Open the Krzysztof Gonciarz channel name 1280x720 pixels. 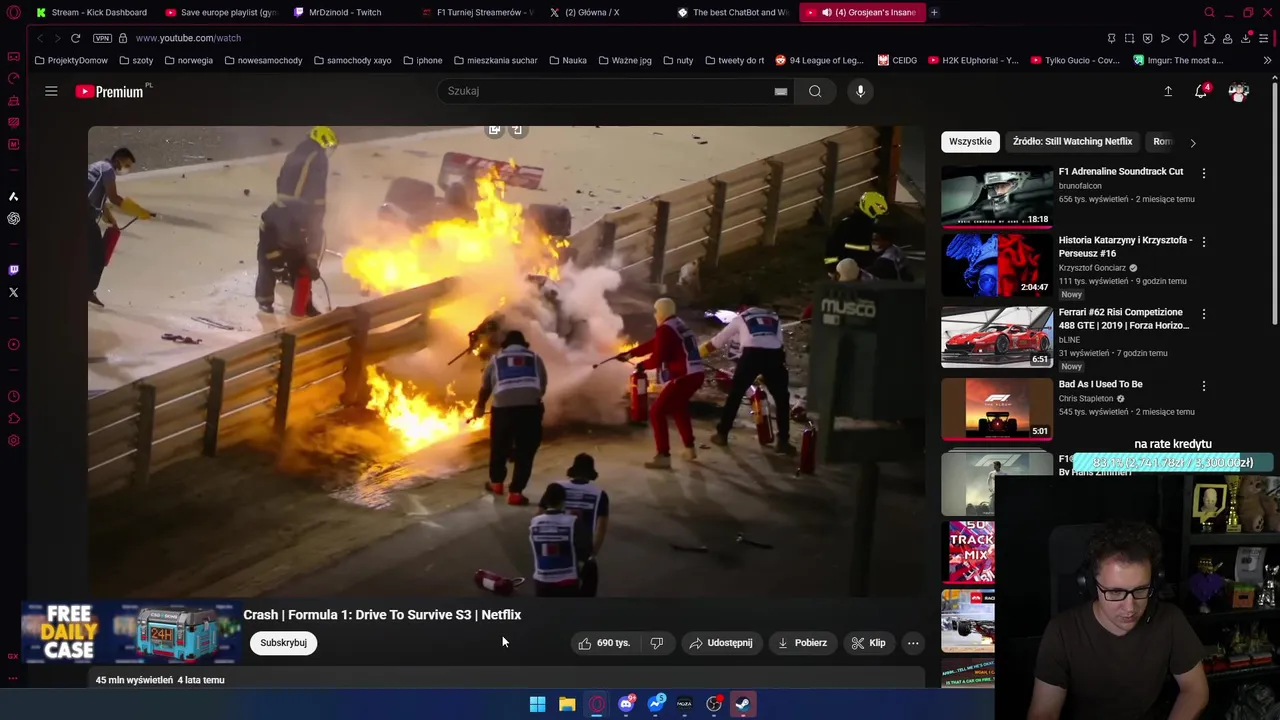1092,268
